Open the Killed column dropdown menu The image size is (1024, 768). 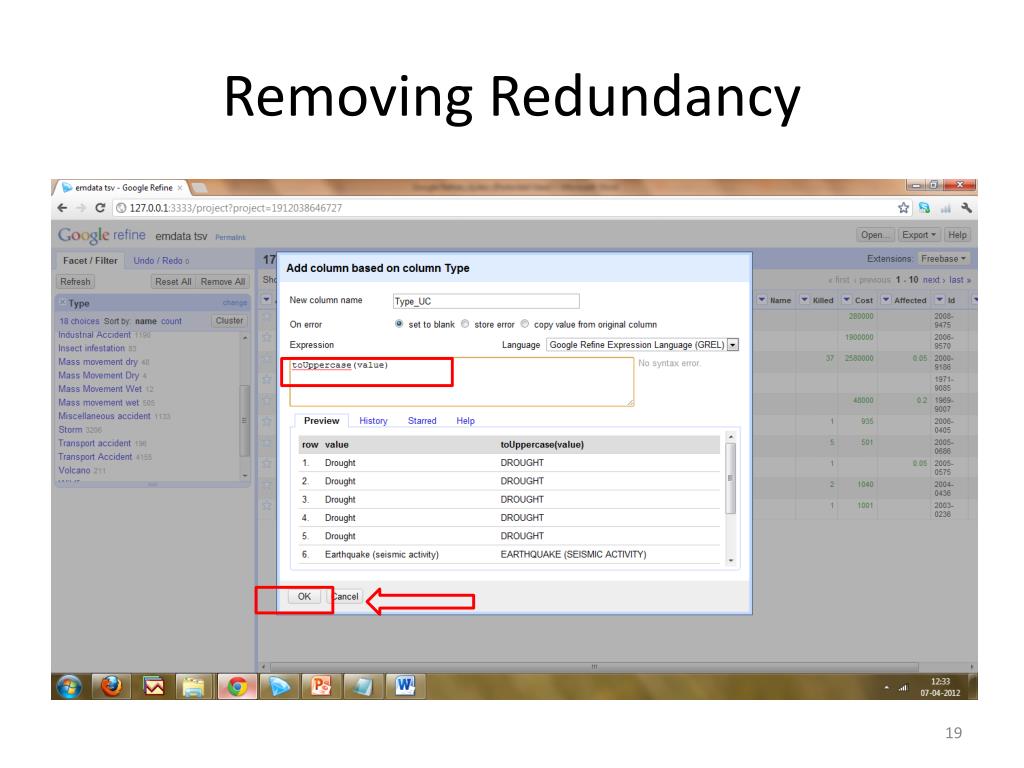(x=805, y=300)
